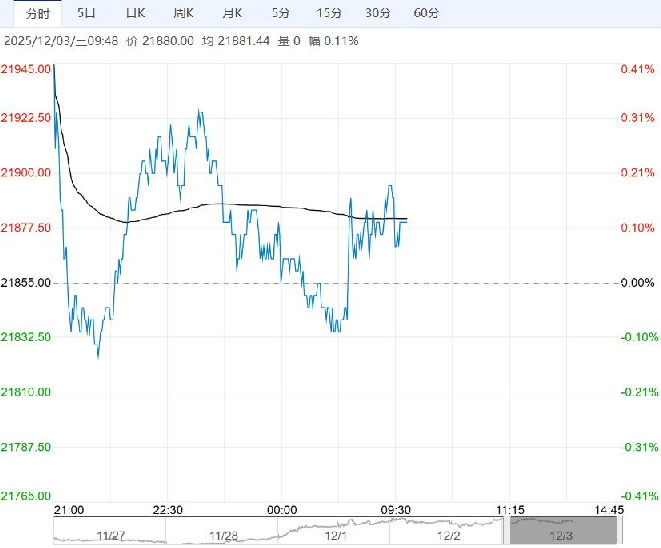Click the 09:30 time axis label
The width and height of the screenshot is (661, 548).
click(x=399, y=509)
